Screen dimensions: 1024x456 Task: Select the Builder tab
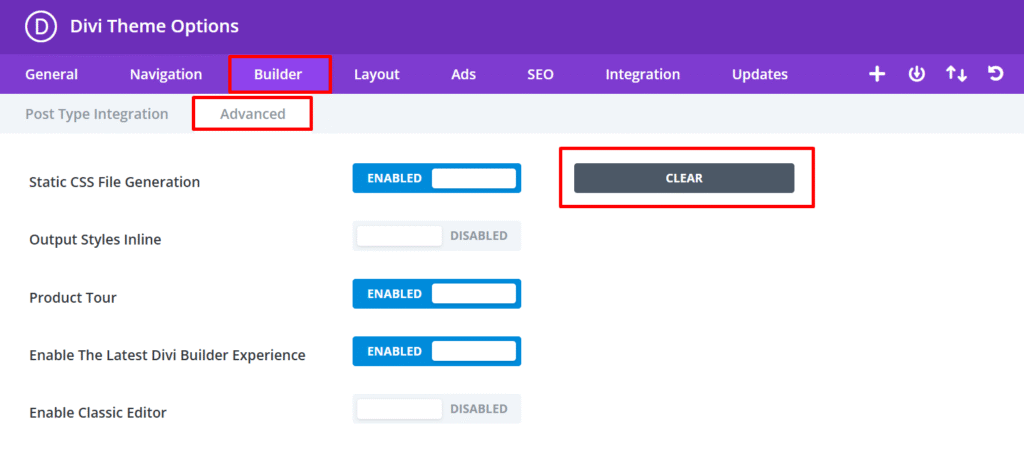click(278, 74)
